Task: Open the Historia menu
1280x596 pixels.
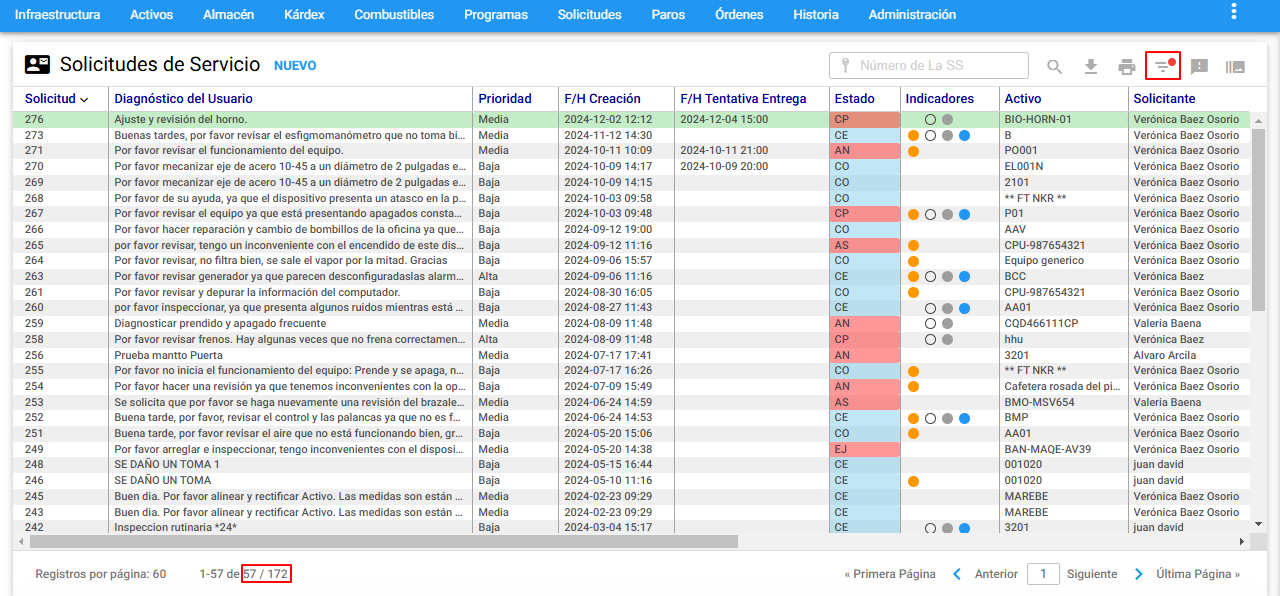Action: point(816,15)
